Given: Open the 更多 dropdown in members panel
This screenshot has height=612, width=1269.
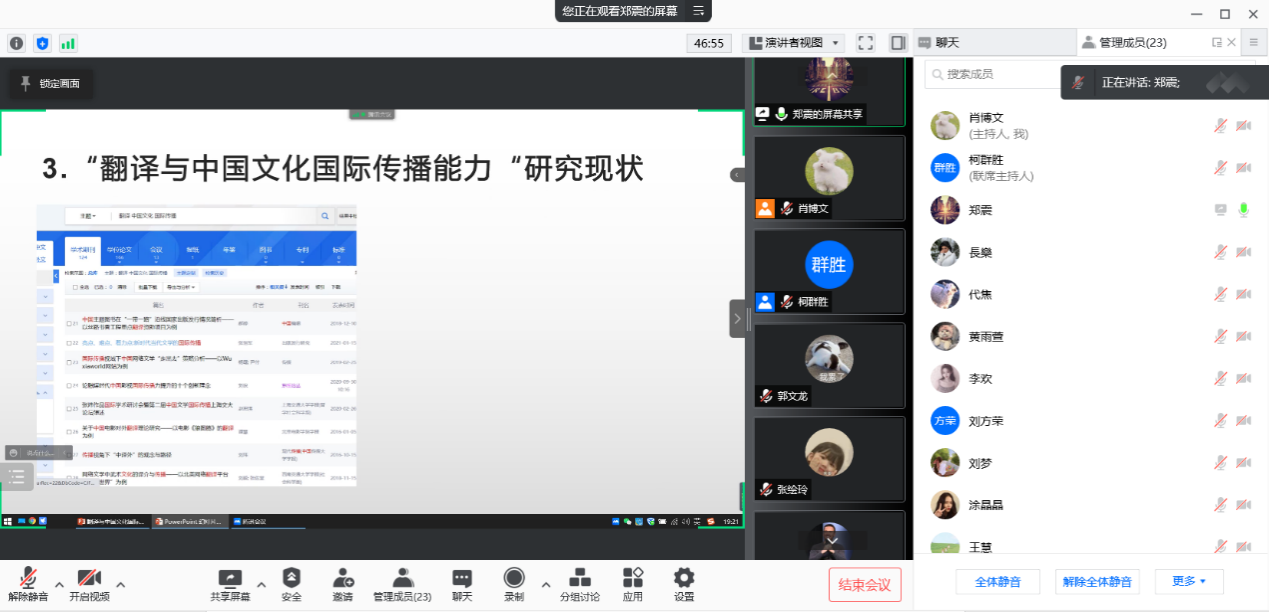Looking at the screenshot, I should tap(1189, 581).
